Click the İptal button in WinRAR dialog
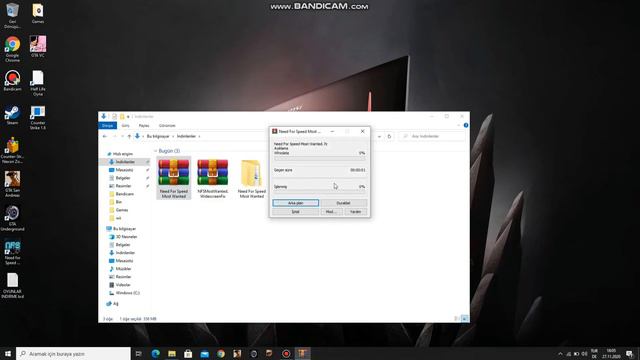 296,212
